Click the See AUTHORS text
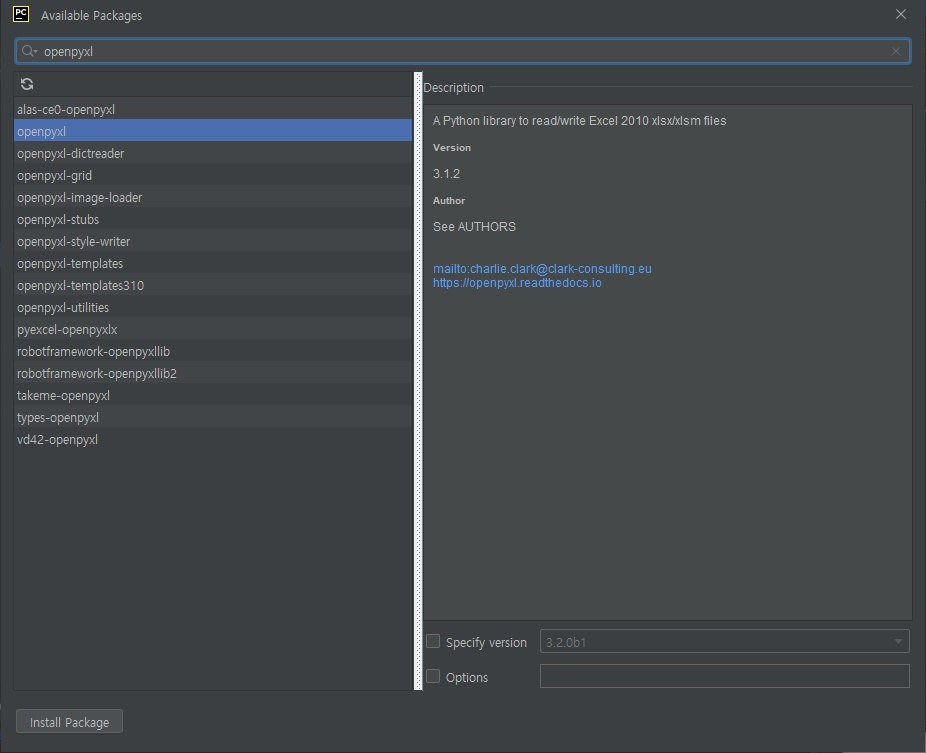The image size is (926, 753). click(474, 227)
